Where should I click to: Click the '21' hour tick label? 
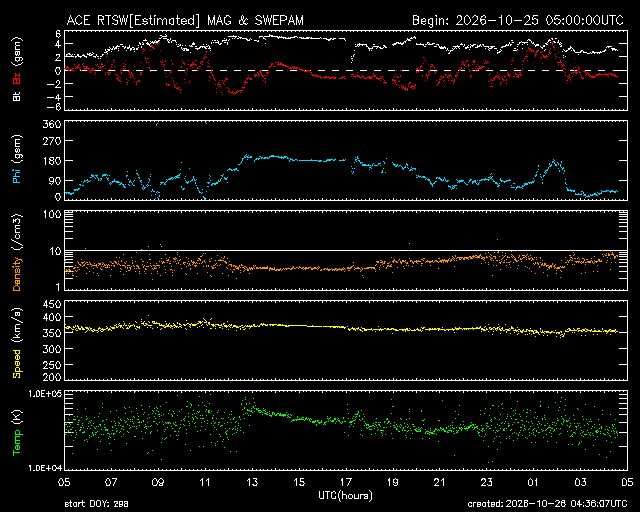click(440, 482)
